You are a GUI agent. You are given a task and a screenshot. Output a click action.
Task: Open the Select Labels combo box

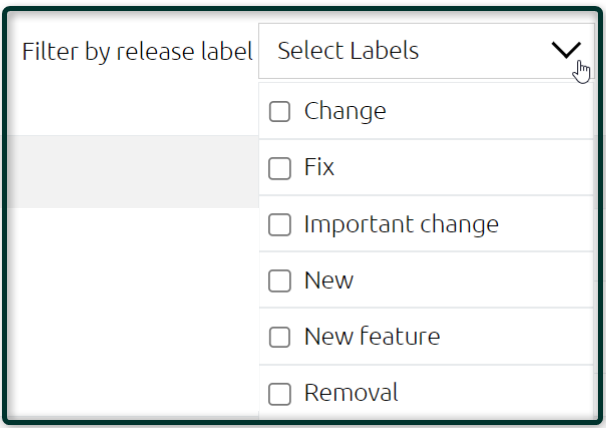(x=426, y=51)
